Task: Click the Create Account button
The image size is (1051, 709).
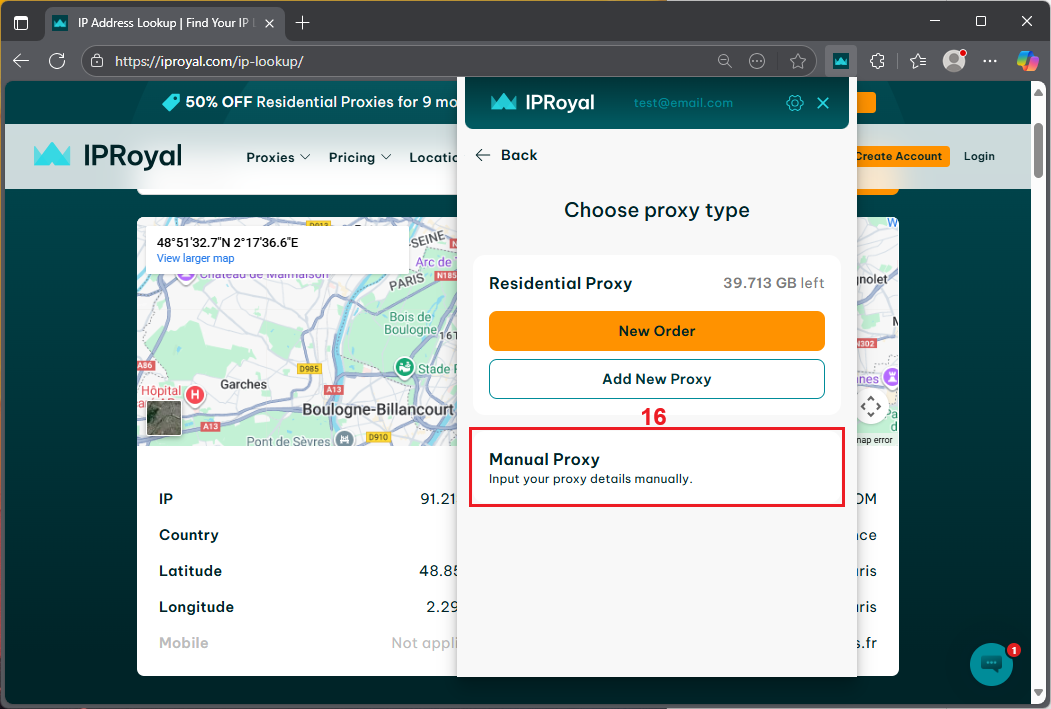Action: tap(902, 156)
